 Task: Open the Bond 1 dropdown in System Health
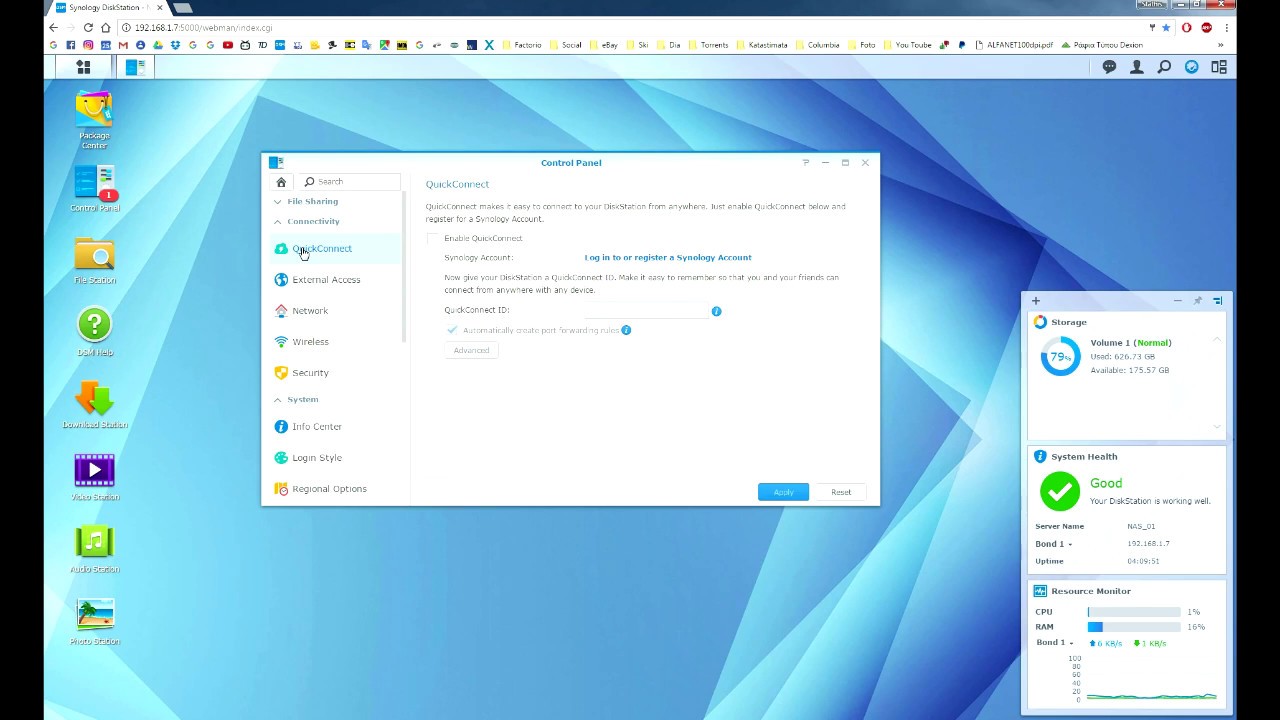pos(1054,544)
